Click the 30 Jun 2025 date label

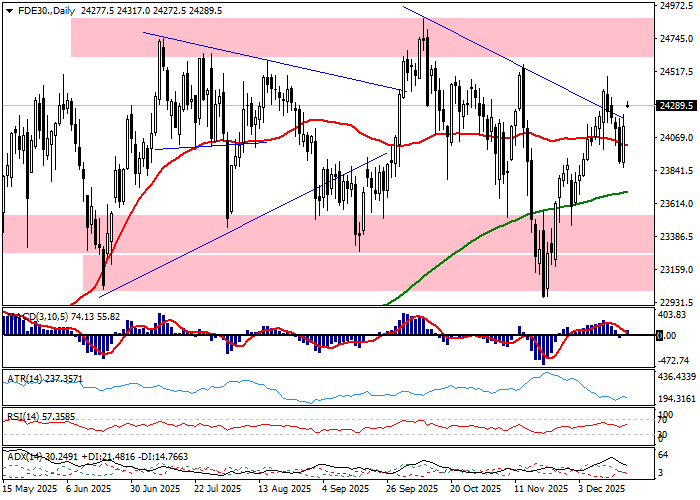155,490
